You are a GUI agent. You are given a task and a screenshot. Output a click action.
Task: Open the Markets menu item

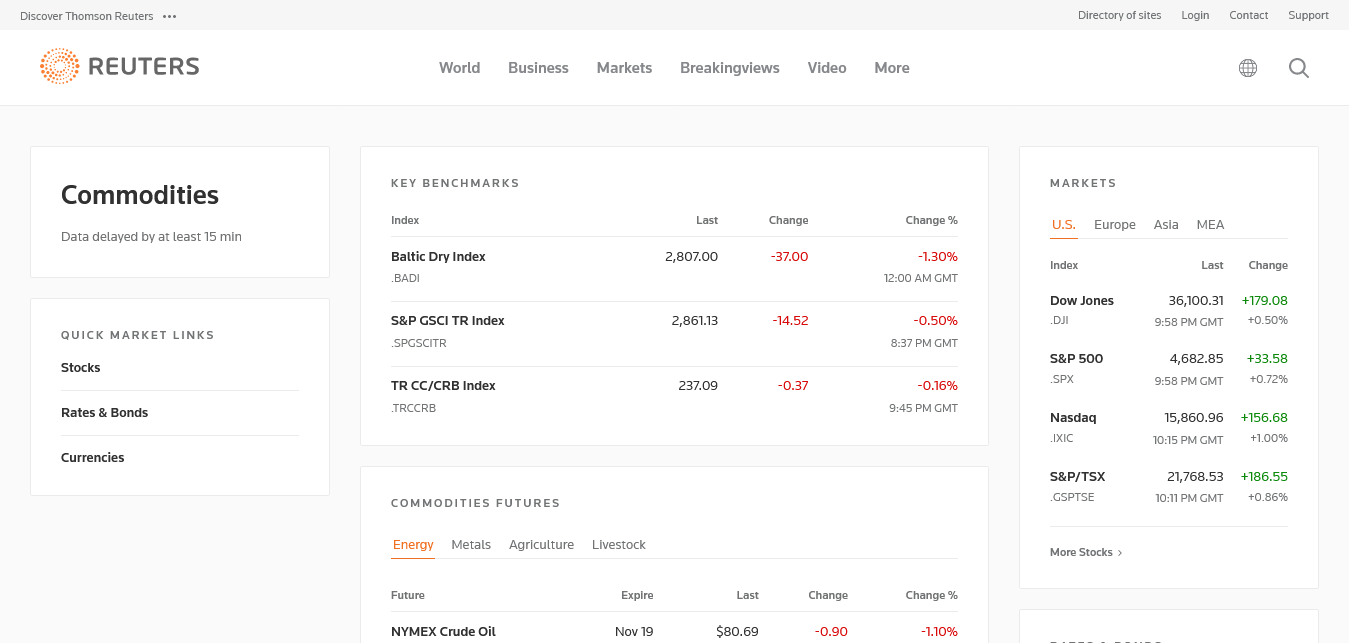pos(624,68)
